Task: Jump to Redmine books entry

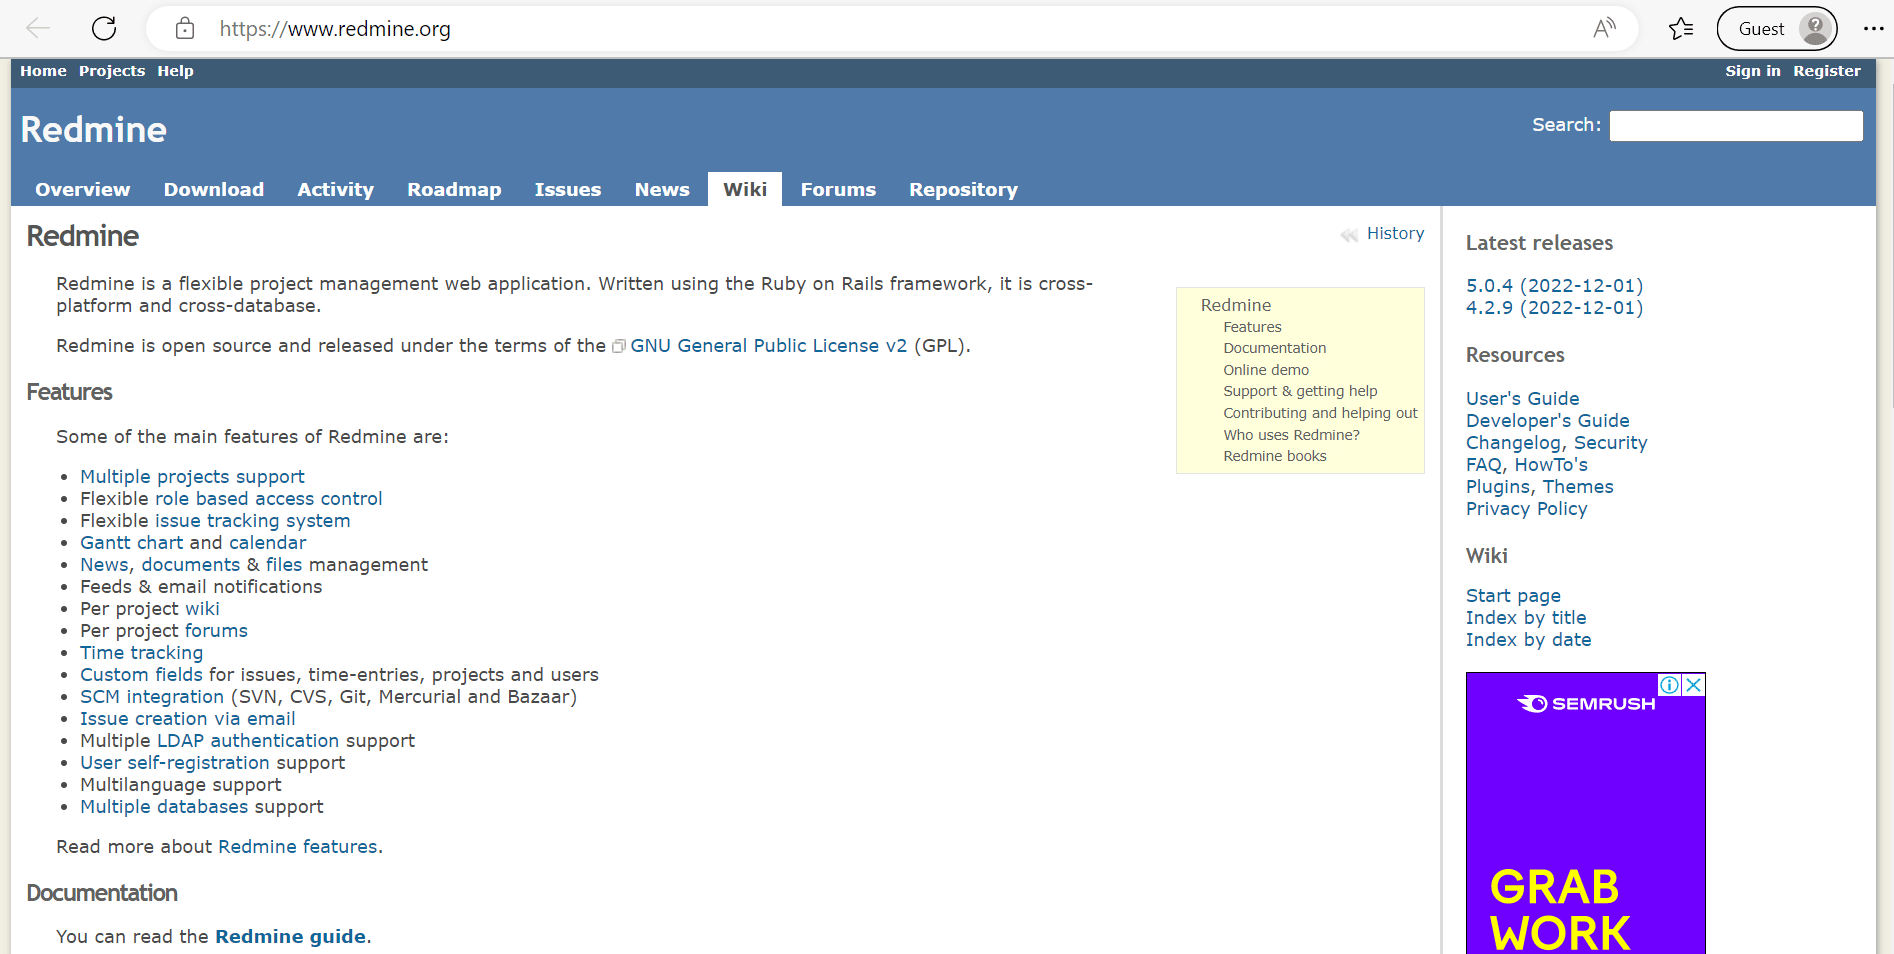Action: pyautogui.click(x=1275, y=456)
